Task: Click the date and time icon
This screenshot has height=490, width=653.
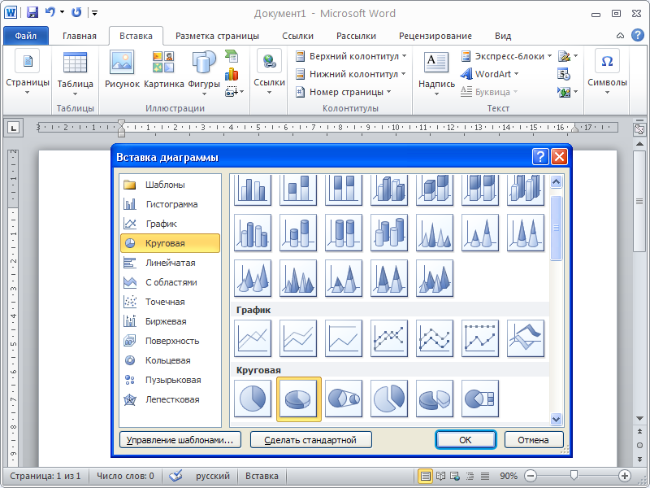Action: (x=564, y=74)
